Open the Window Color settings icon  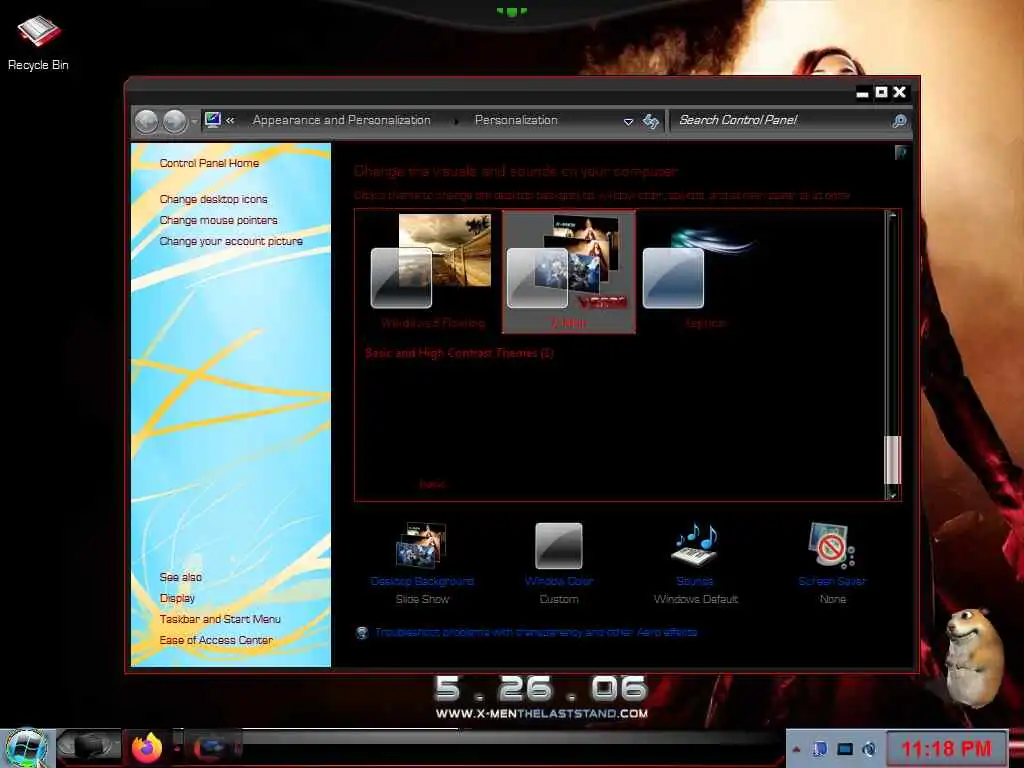tap(559, 545)
